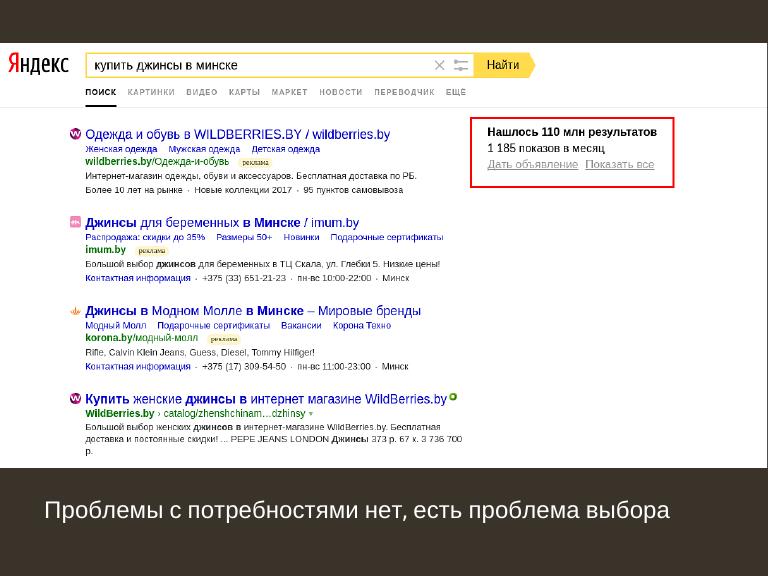Click 'Нашлось 110 млн результатов' text
The height and width of the screenshot is (576, 768).
[572, 132]
